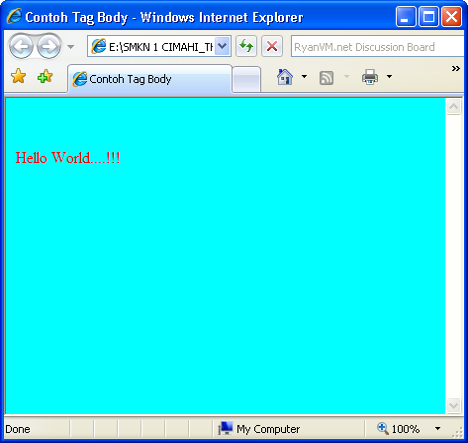Click the scrollbar down arrow
Viewport: 468px width, 443px height.
[x=453, y=405]
